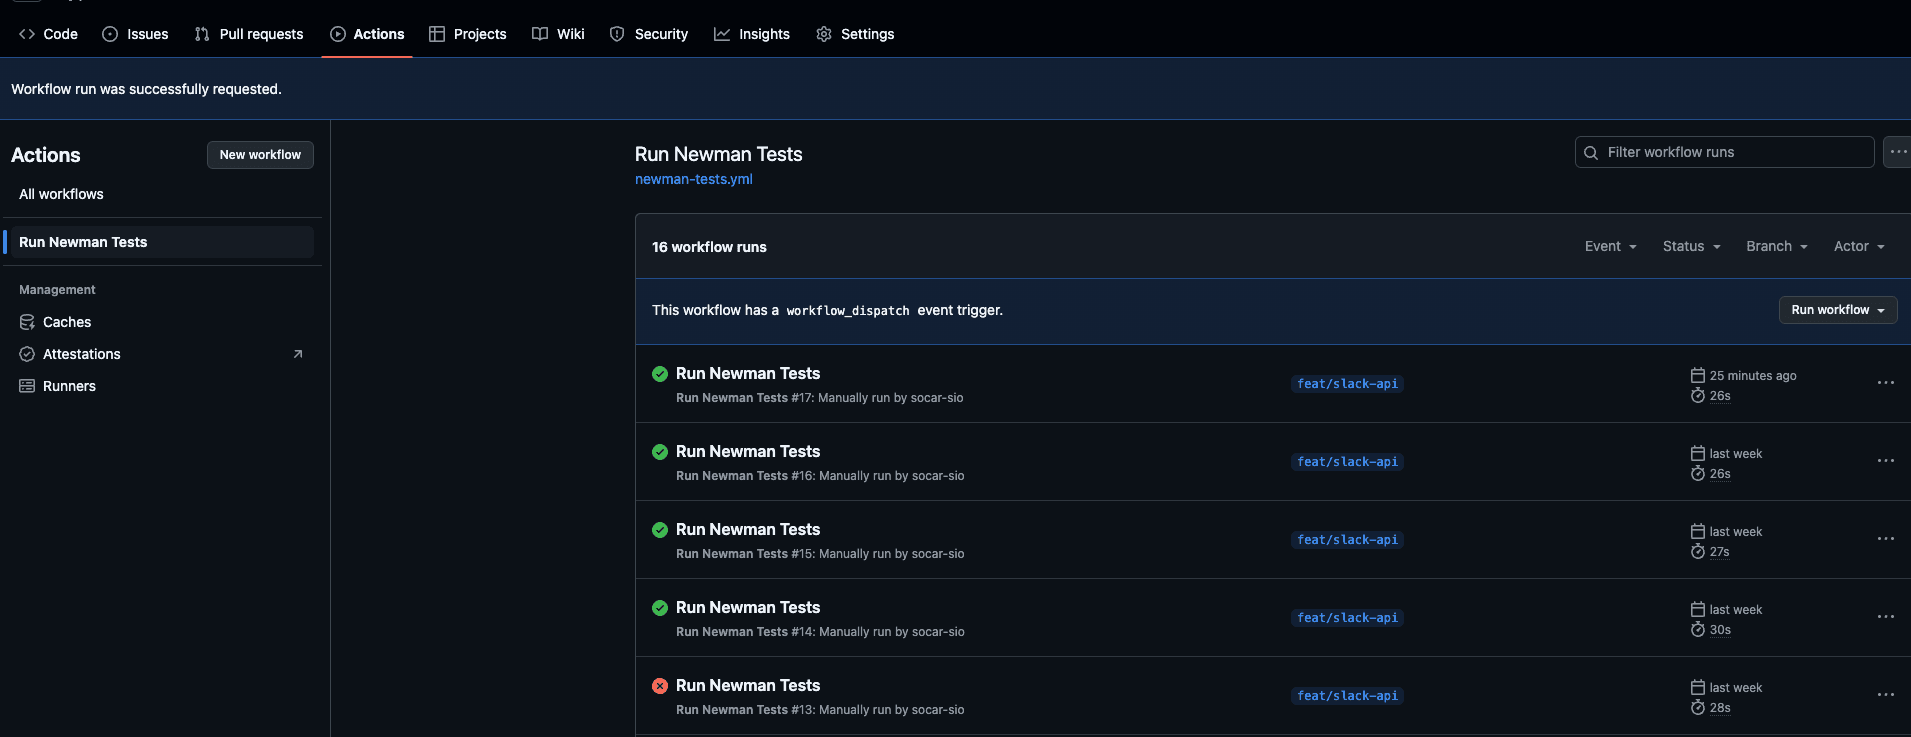Image resolution: width=1911 pixels, height=737 pixels.
Task: Click the feat/slack-api branch label of run #15
Action: (x=1347, y=540)
